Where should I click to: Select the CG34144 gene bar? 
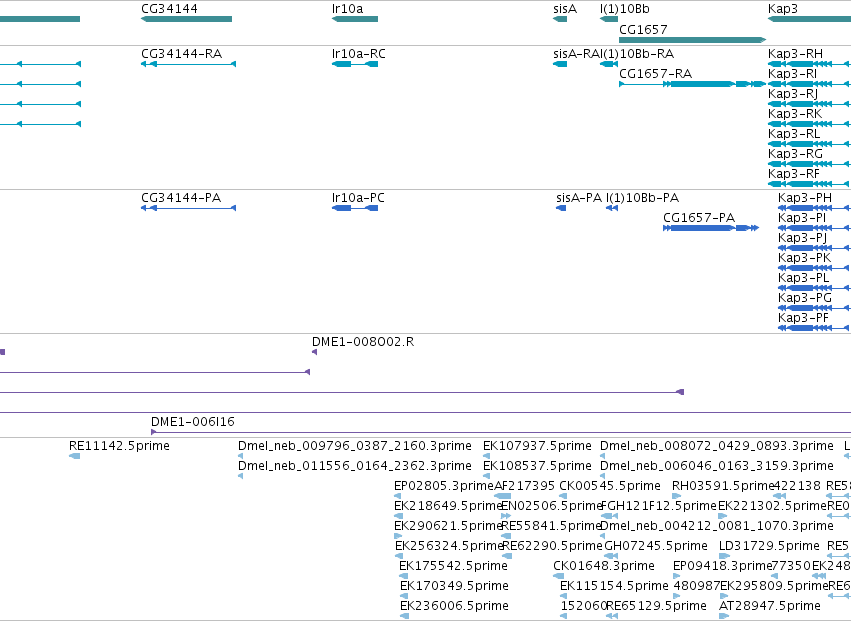pos(186,19)
